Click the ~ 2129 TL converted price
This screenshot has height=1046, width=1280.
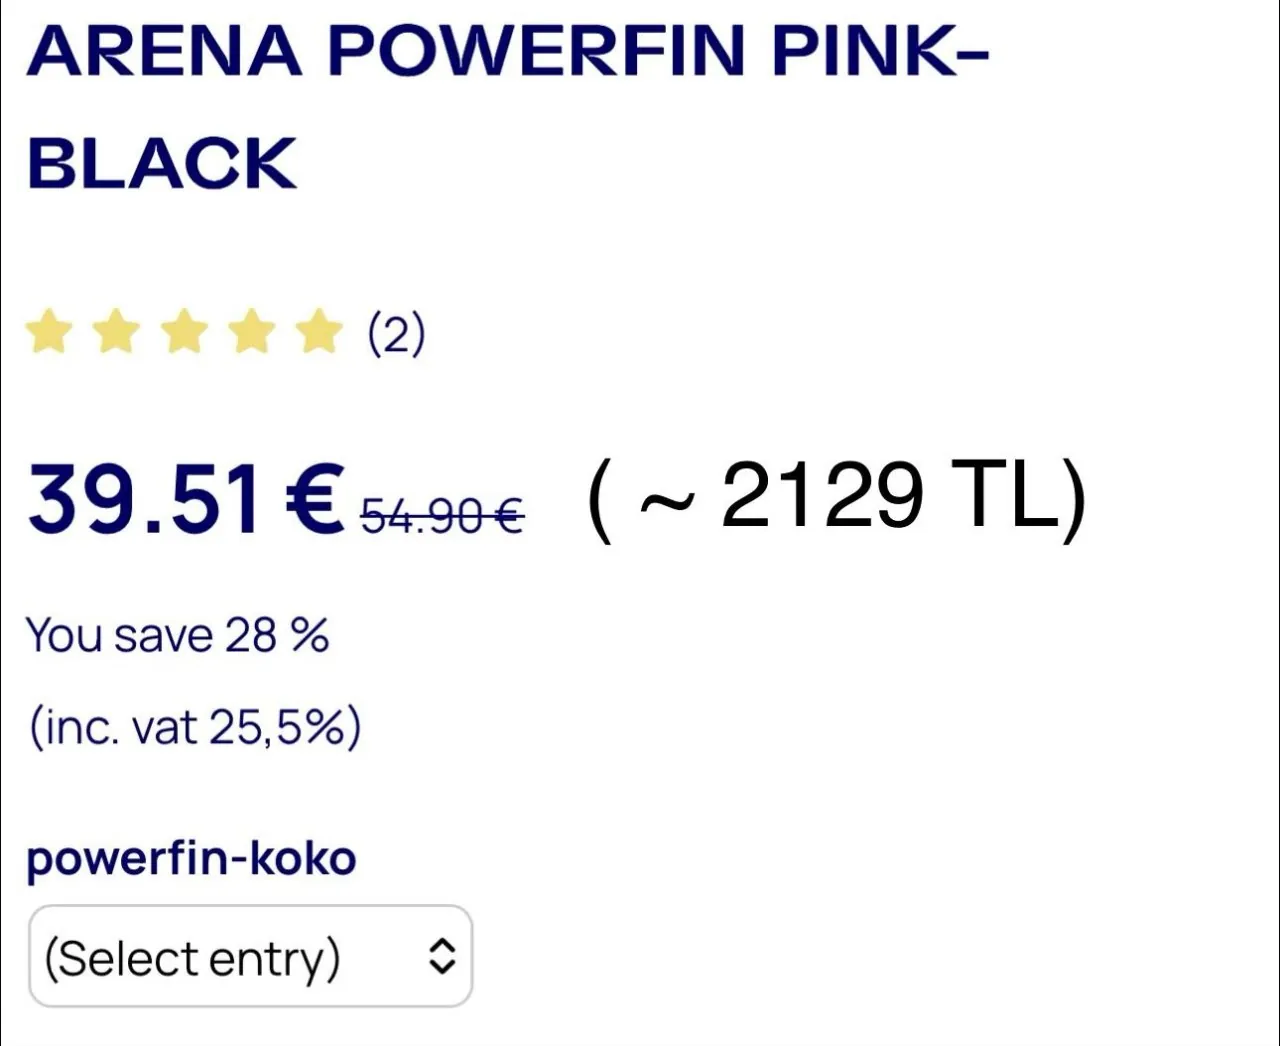click(838, 497)
